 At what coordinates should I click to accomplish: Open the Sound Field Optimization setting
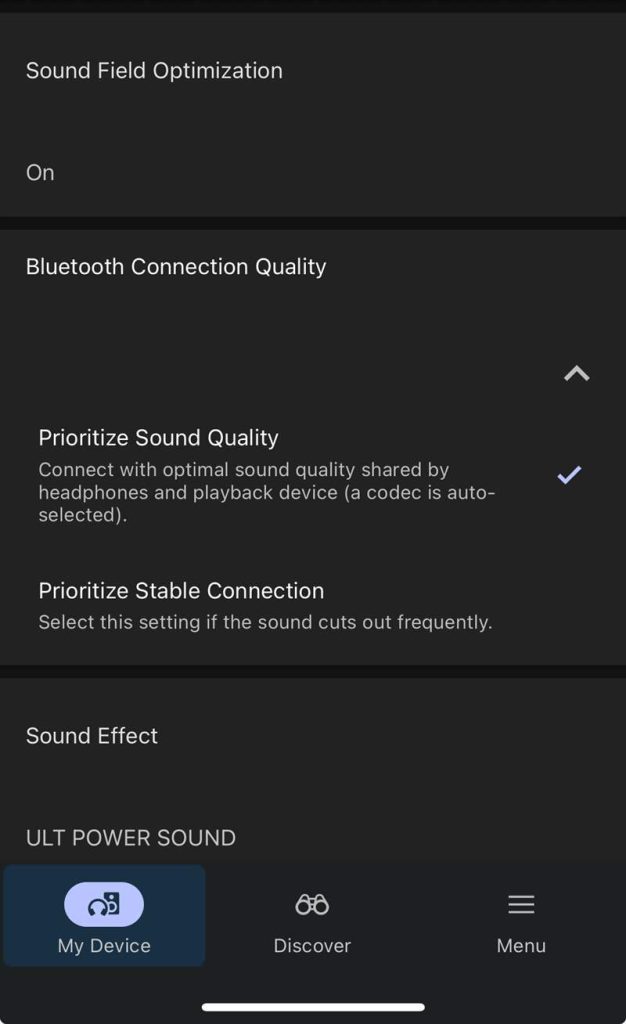click(154, 71)
